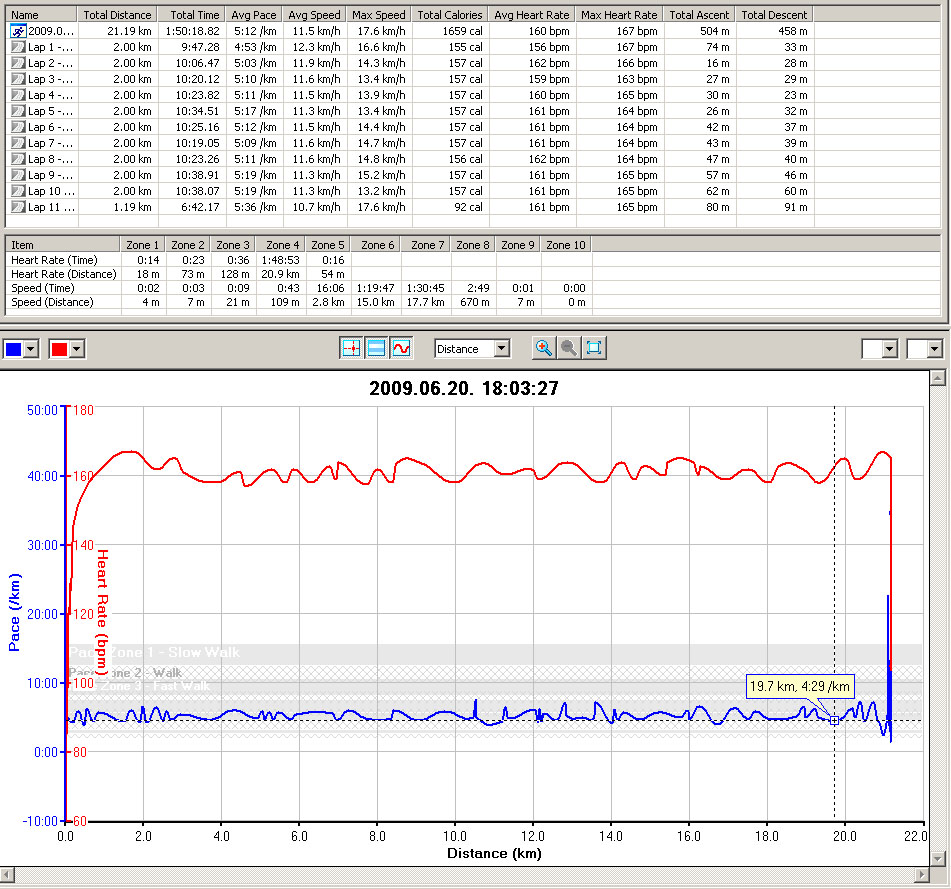The width and height of the screenshot is (951, 889).
Task: Click the zoom out magnifier icon
Action: tap(569, 348)
